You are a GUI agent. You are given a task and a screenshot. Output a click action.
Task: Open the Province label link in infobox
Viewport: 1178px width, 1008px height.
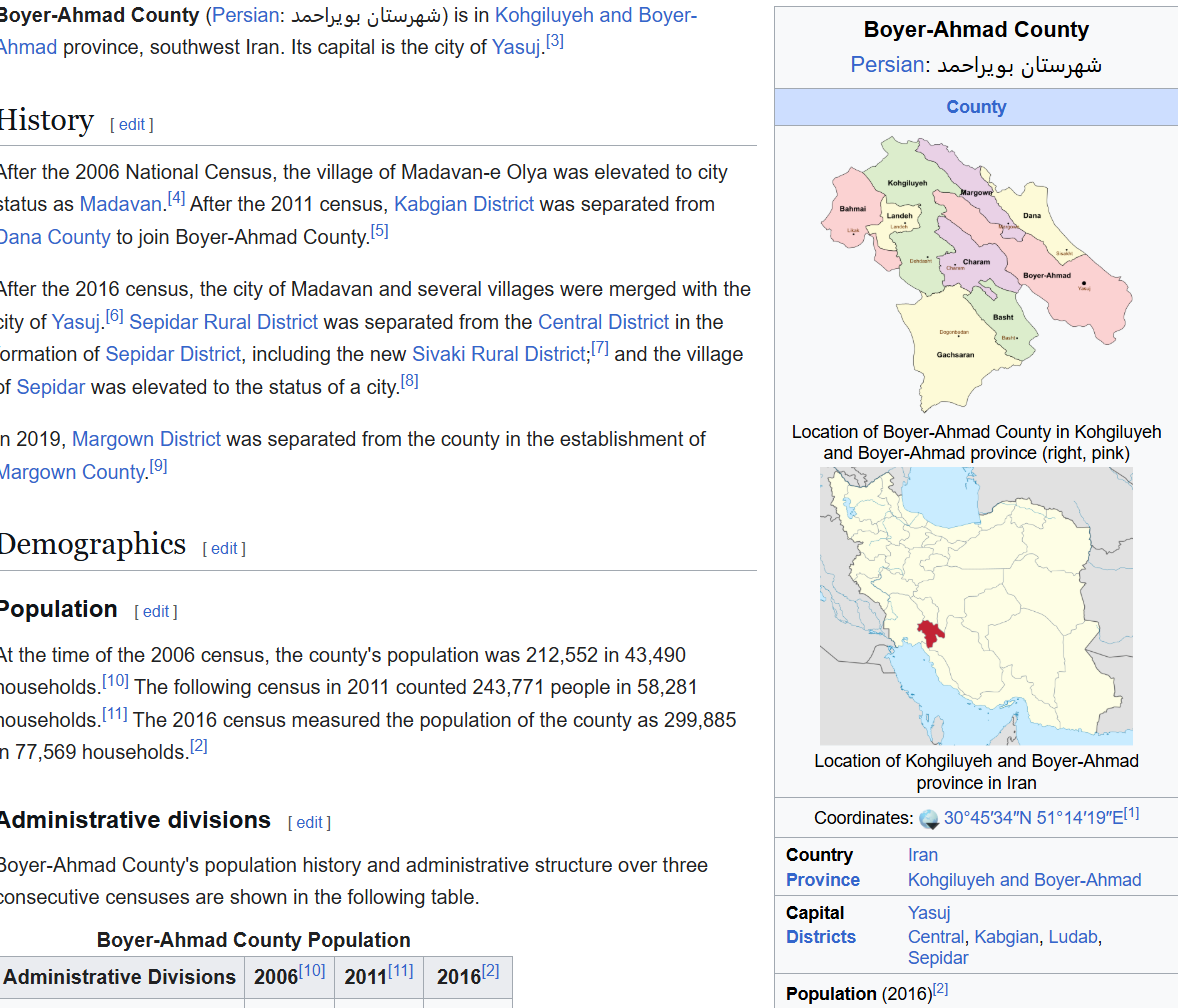(822, 880)
